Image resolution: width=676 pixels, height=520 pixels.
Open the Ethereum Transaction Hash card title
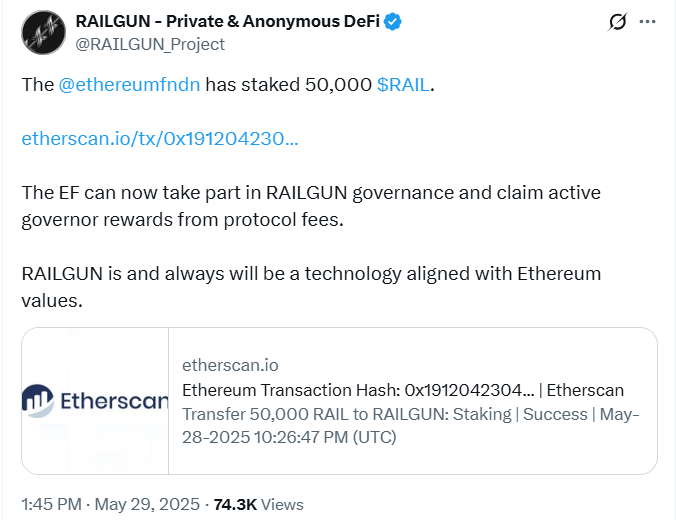[x=403, y=390]
